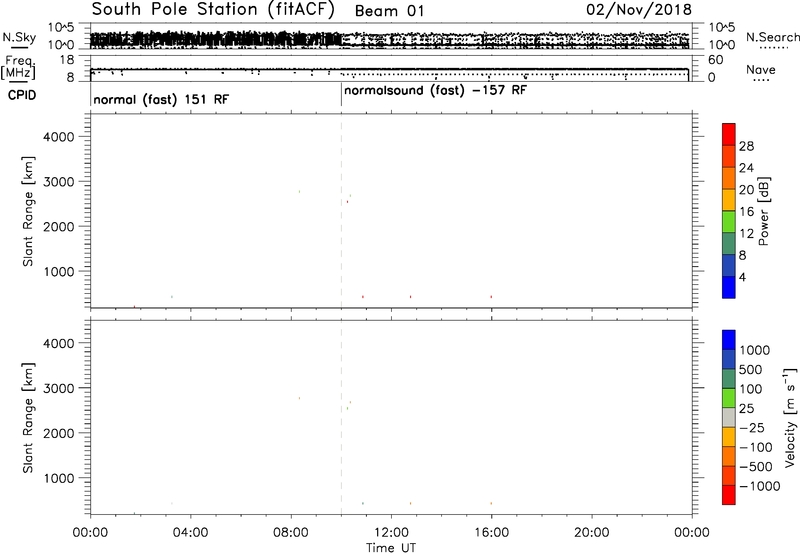
Task: Pick the top red segment of power colorbar
Action: [729, 134]
